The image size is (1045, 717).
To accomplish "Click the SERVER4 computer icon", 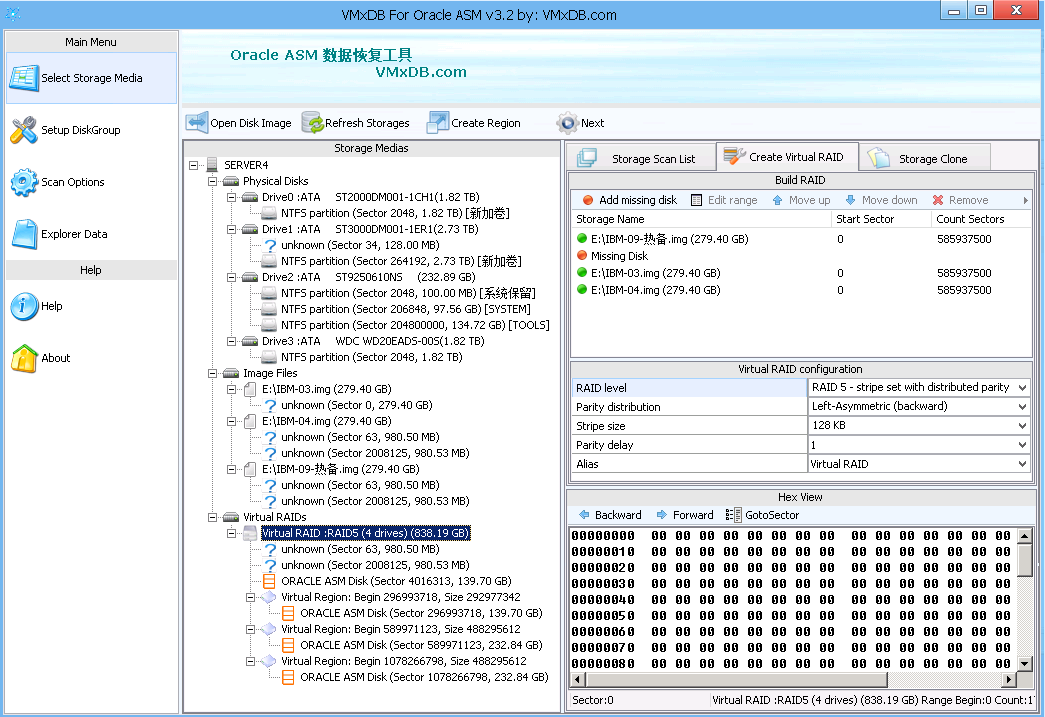I will [x=213, y=165].
